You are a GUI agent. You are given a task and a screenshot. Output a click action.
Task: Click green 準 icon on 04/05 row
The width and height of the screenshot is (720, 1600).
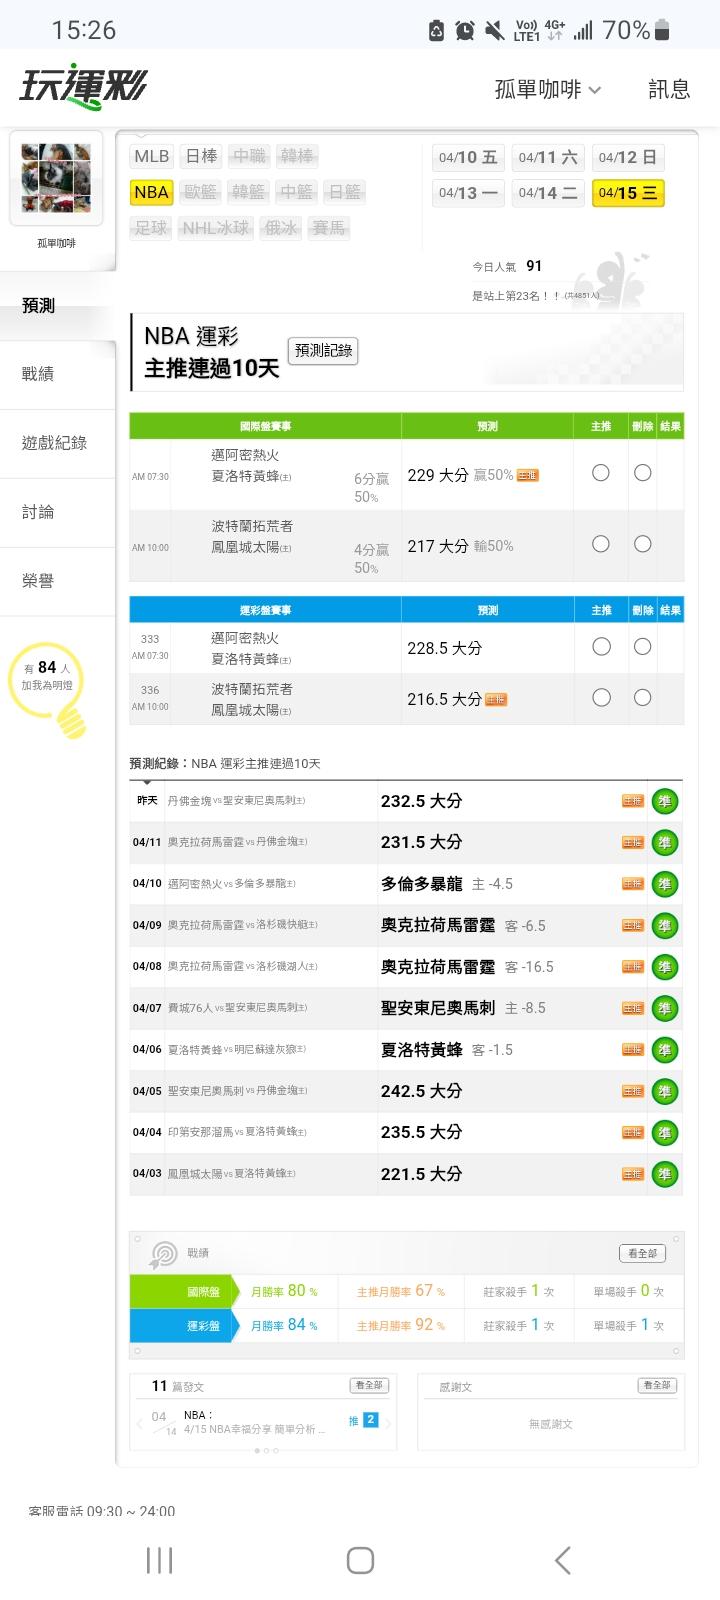pyautogui.click(x=664, y=1092)
